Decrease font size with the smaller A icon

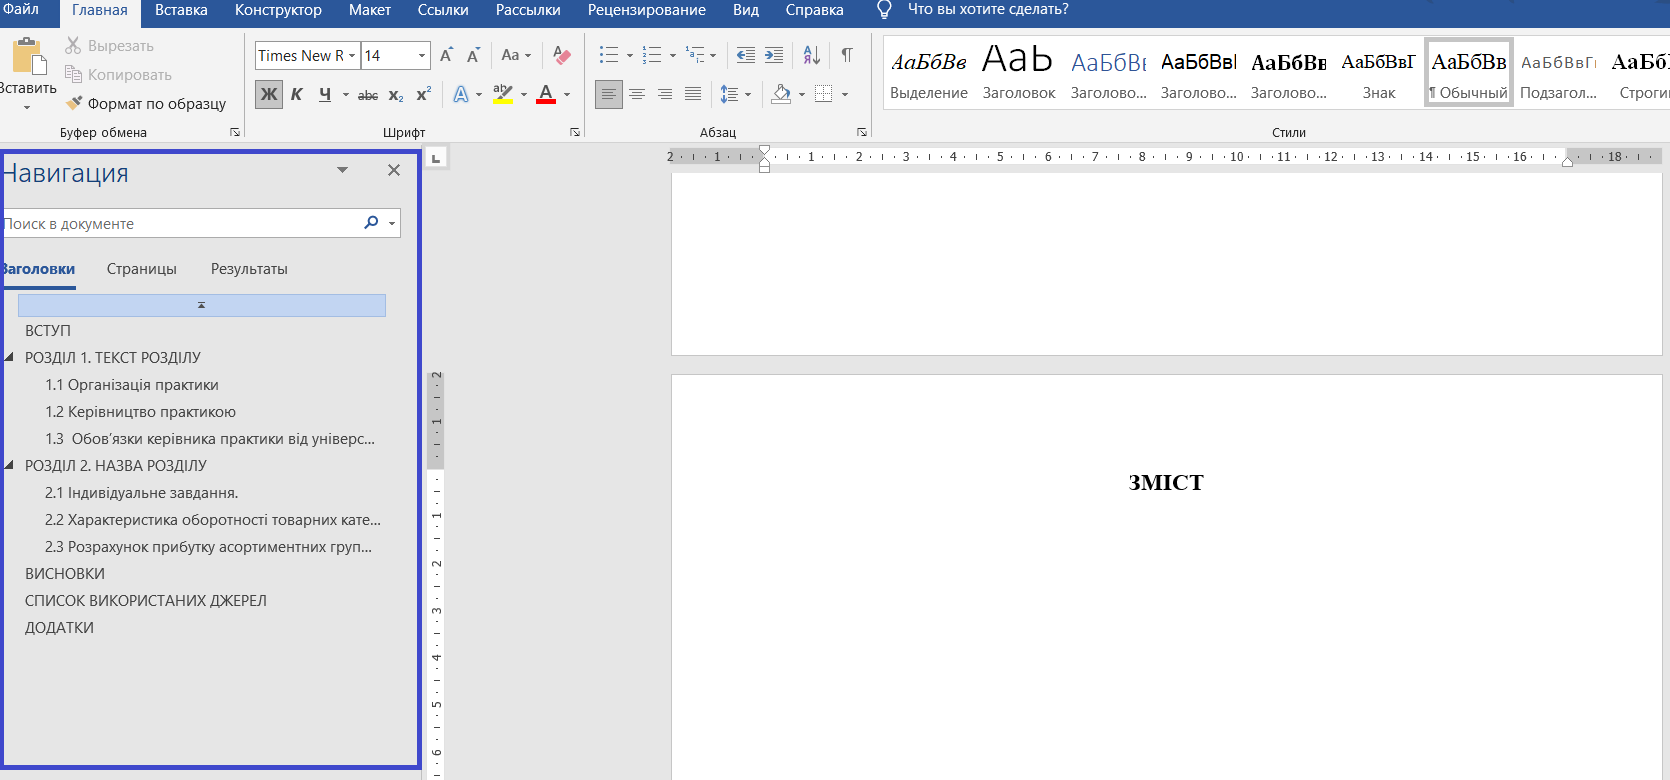[473, 55]
